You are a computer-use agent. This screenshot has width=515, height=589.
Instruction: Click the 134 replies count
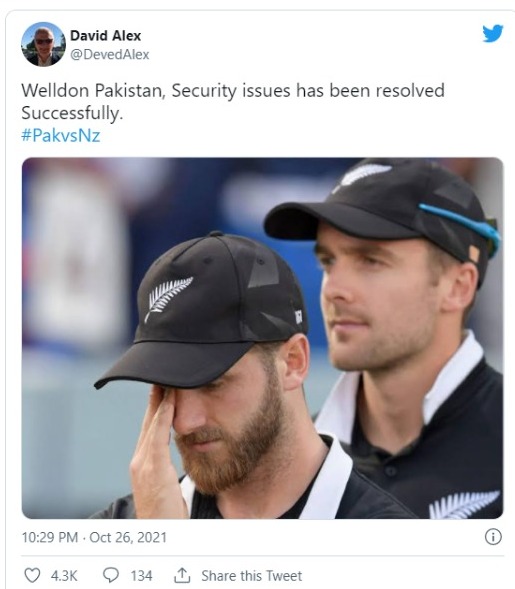point(141,575)
